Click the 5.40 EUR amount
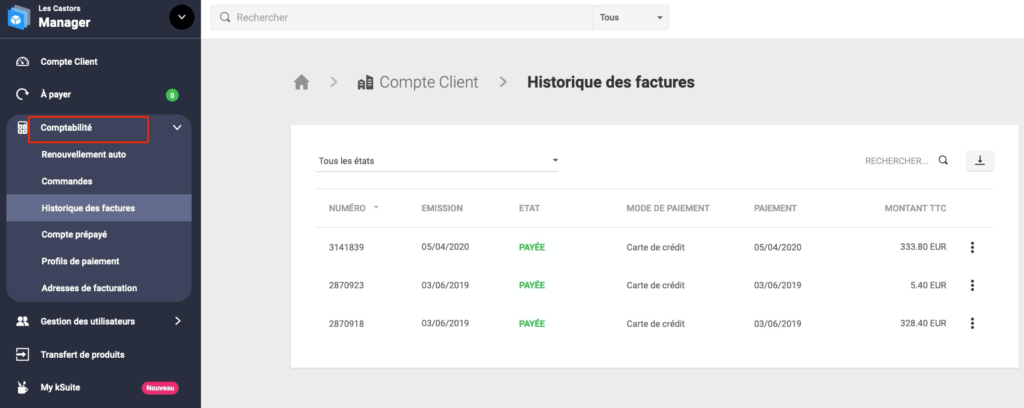 coord(928,285)
